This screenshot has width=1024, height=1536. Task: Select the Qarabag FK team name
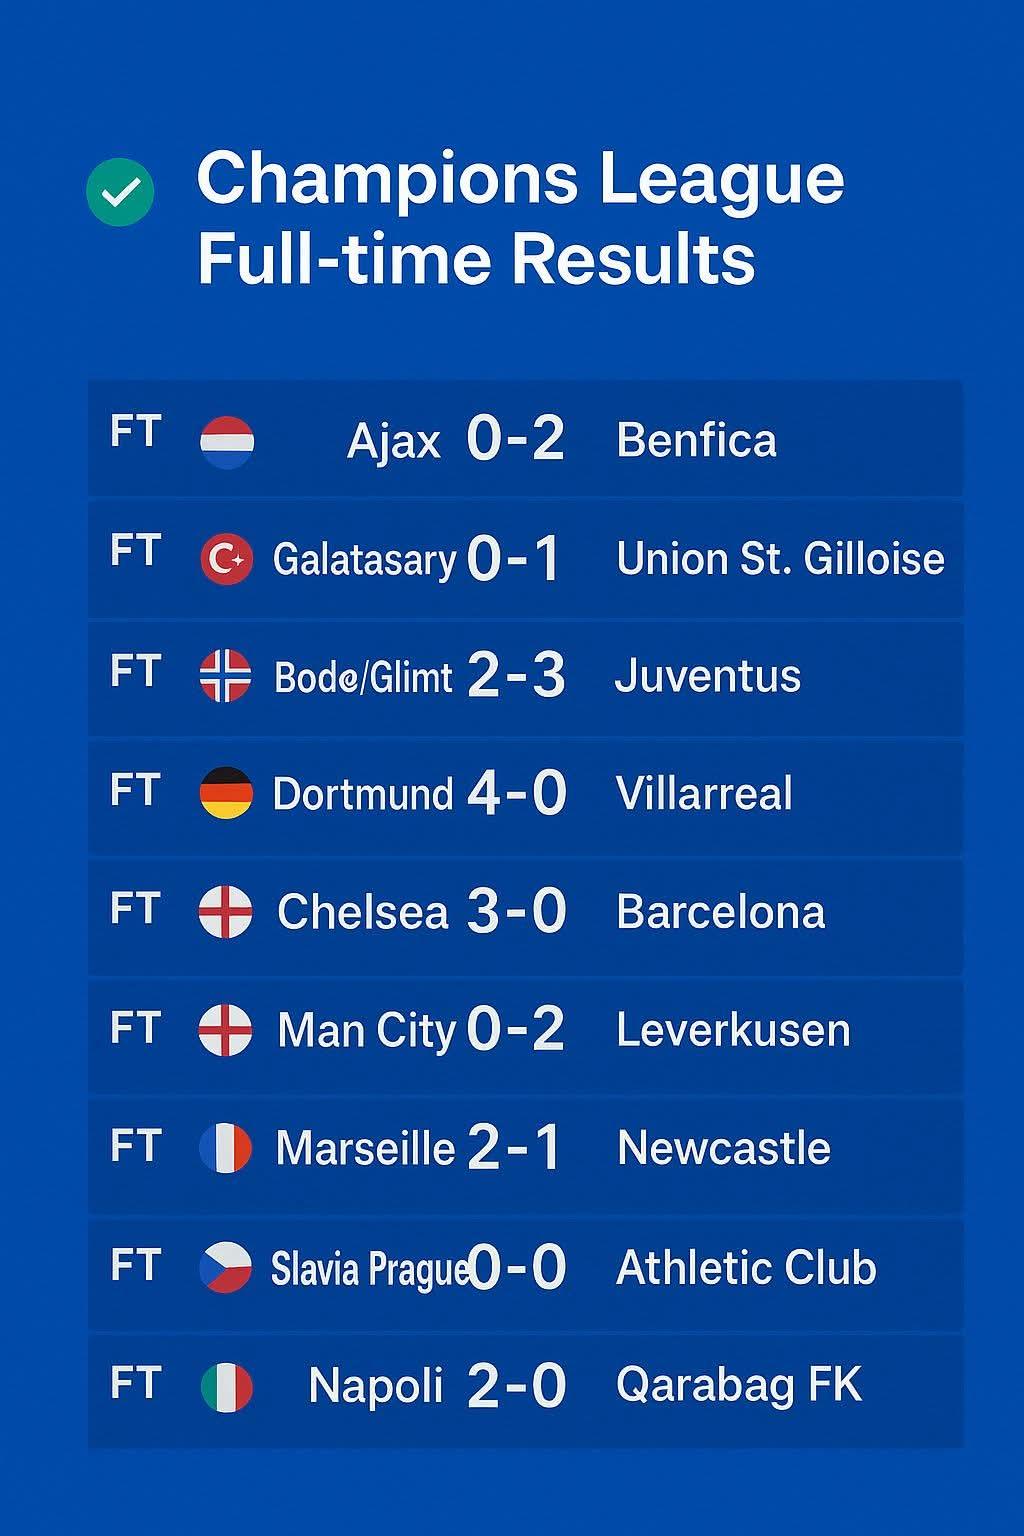coord(739,1386)
